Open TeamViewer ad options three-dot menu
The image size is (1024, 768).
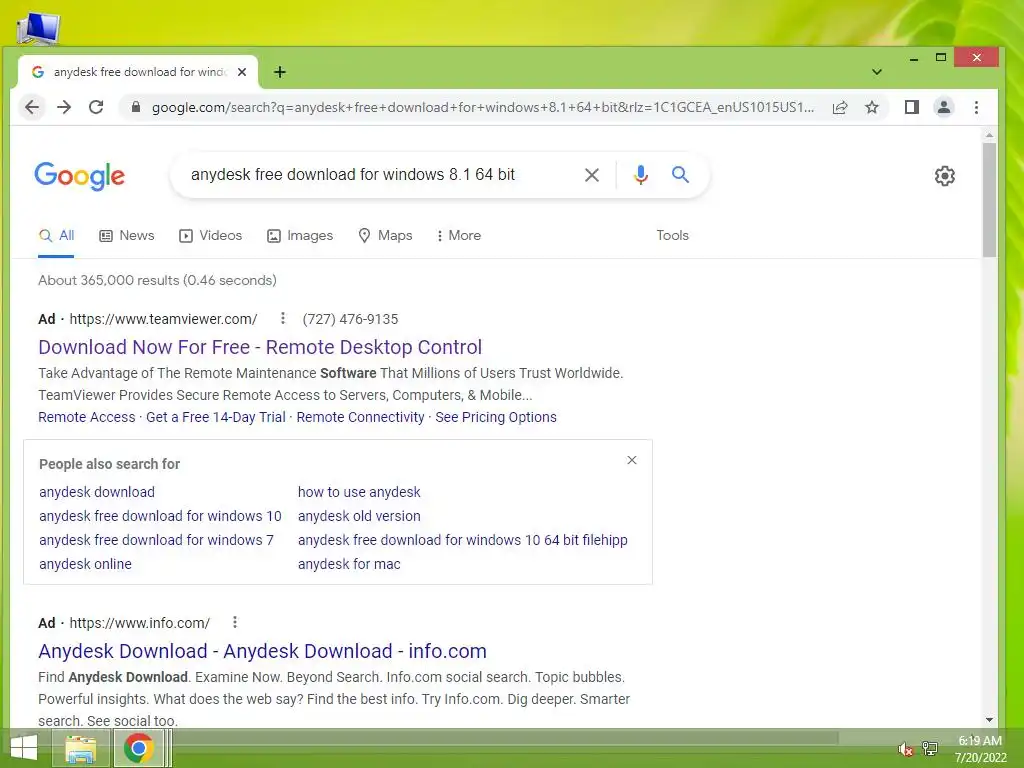283,318
